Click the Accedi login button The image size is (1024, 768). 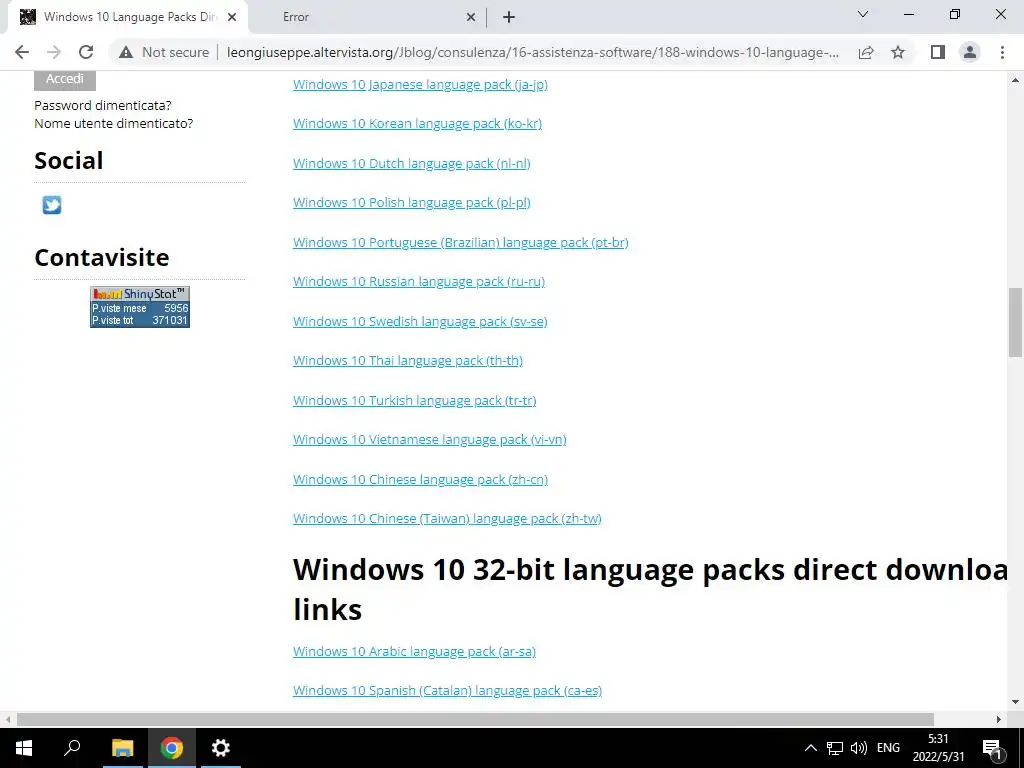pyautogui.click(x=65, y=79)
